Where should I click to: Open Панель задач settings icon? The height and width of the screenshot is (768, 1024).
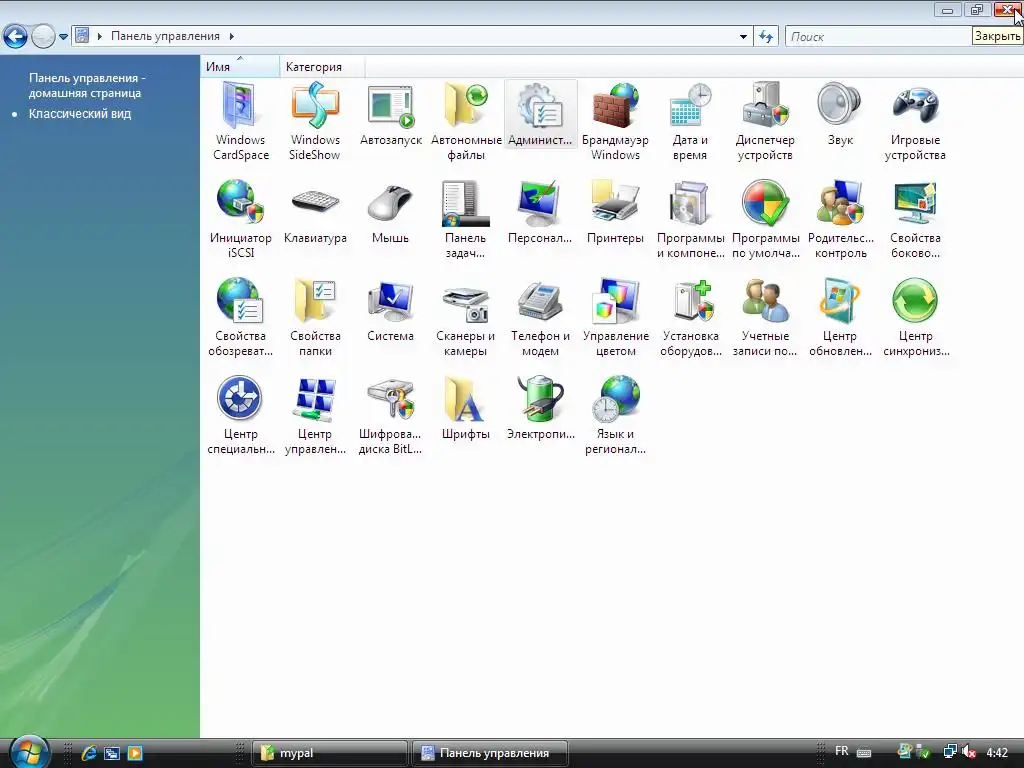pos(466,219)
